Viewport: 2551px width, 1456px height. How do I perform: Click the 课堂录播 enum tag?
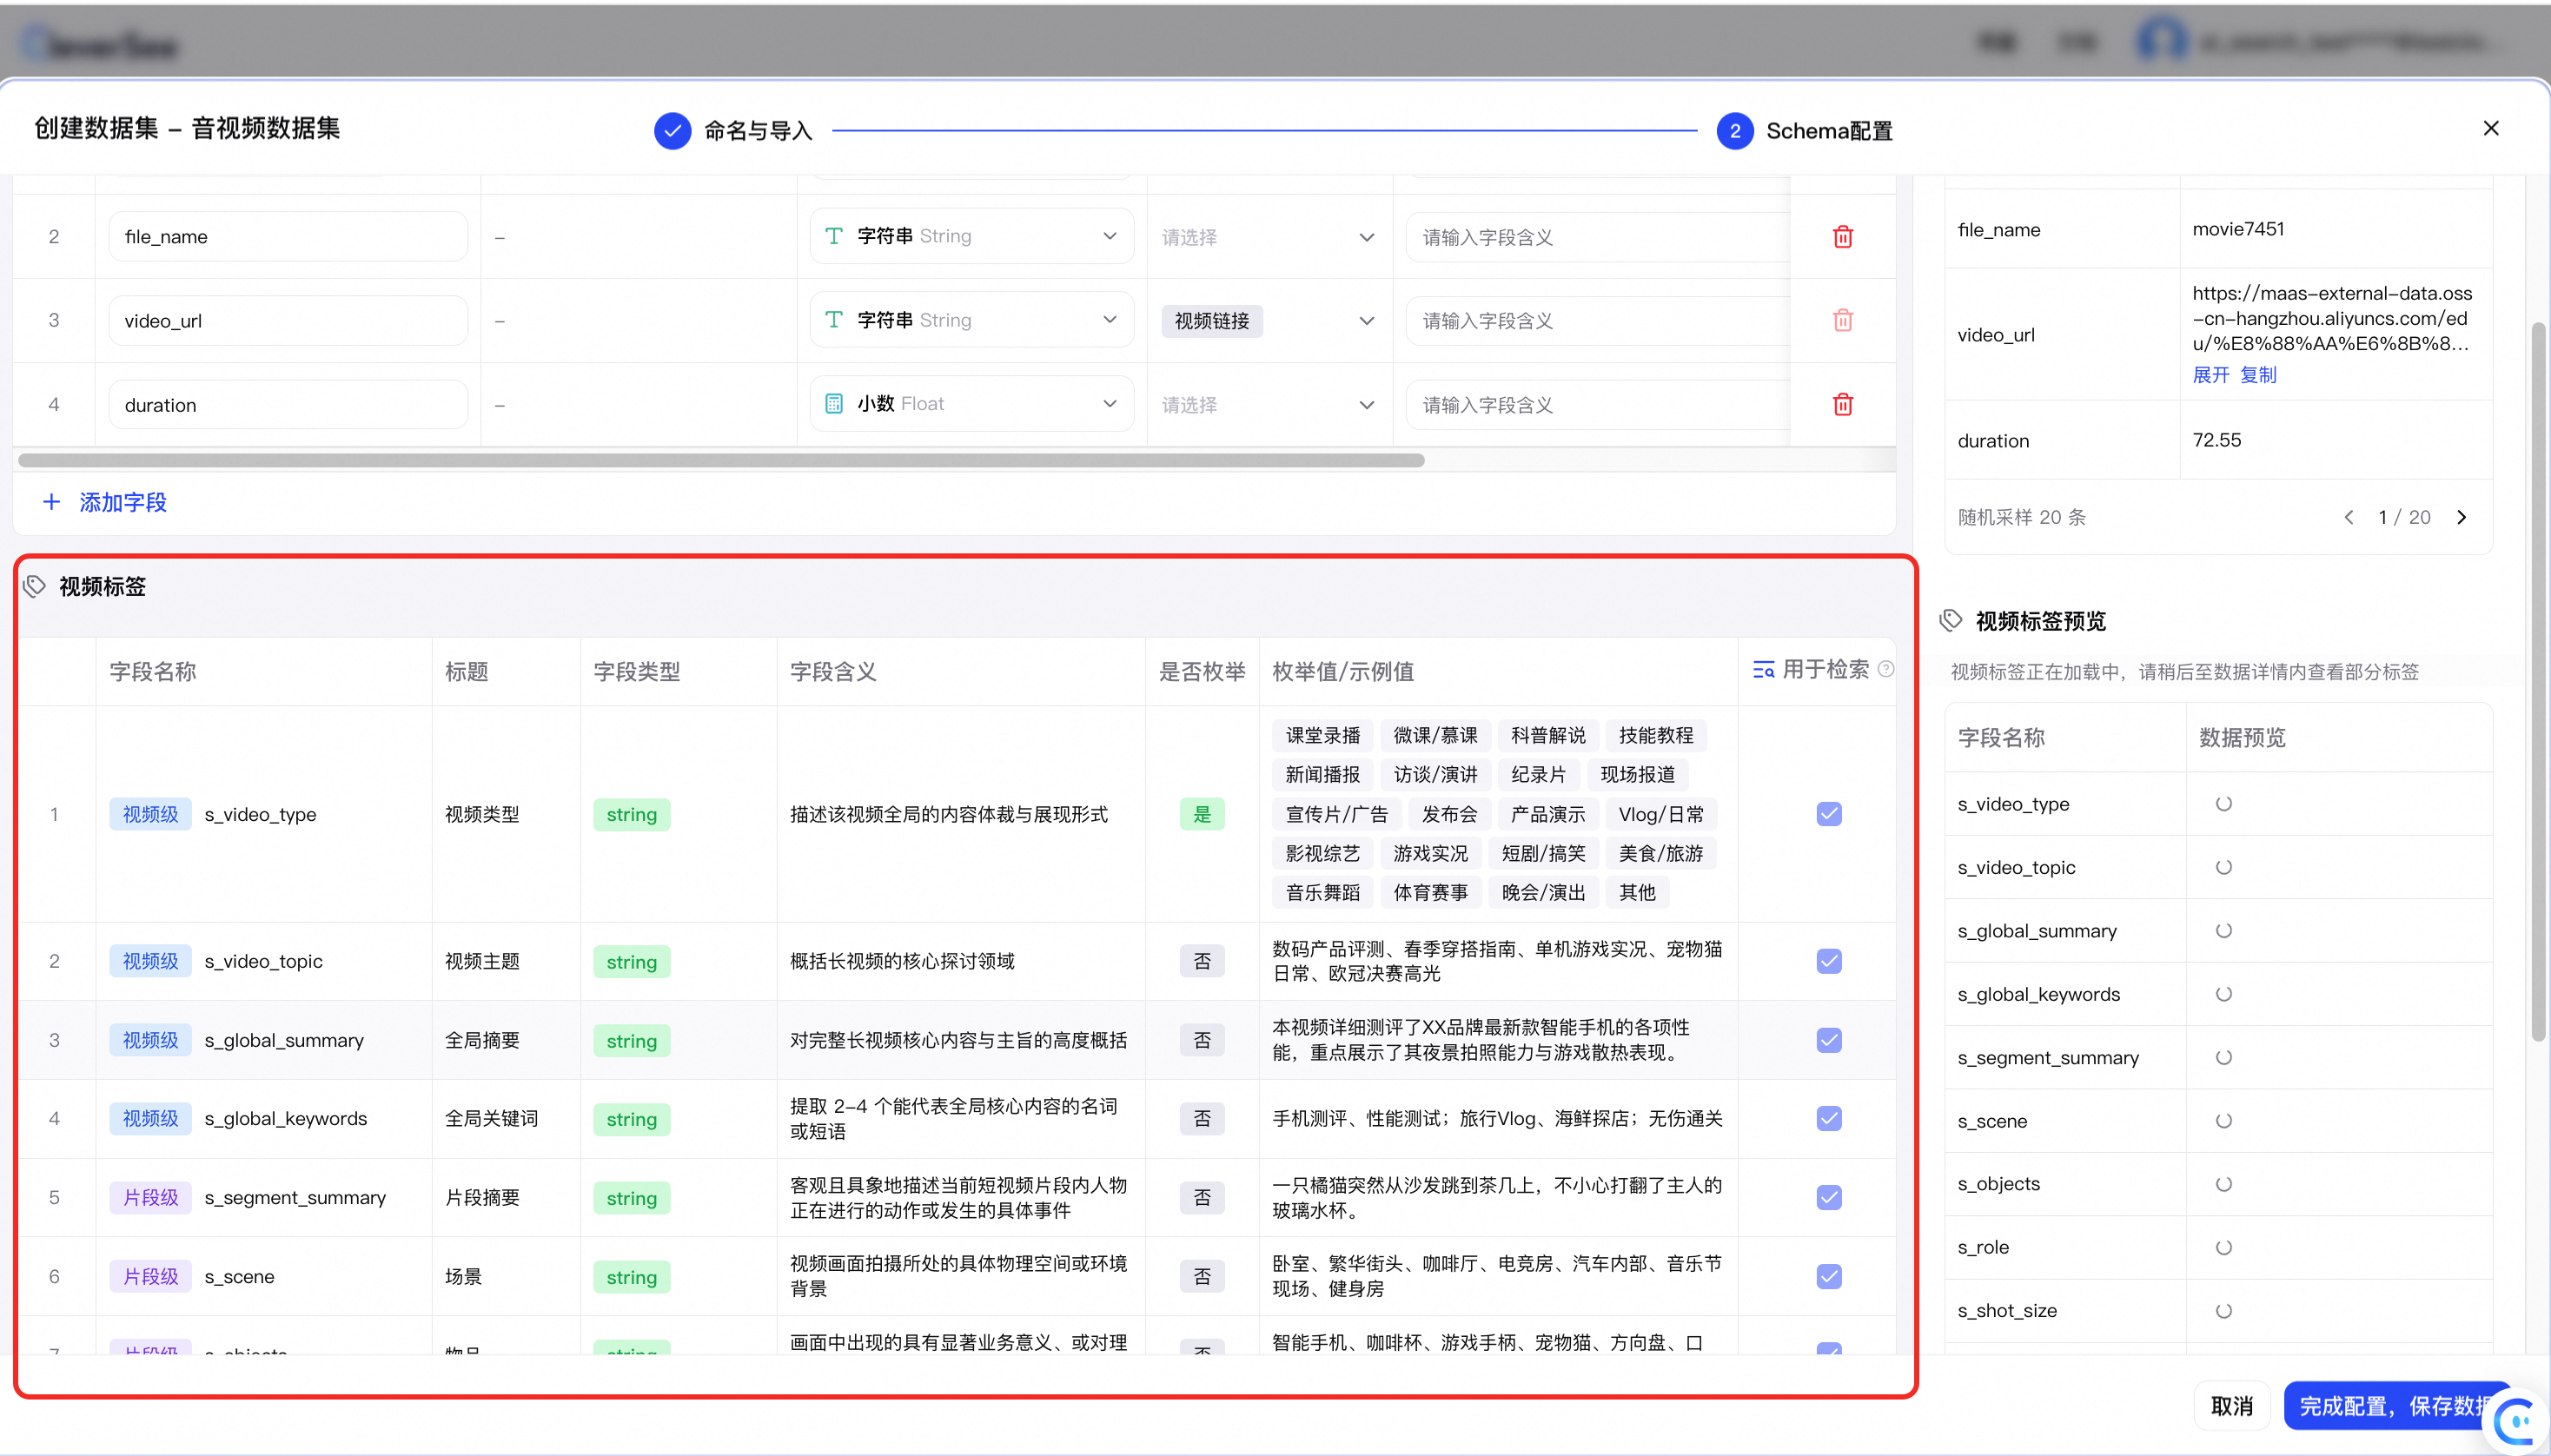(1322, 736)
